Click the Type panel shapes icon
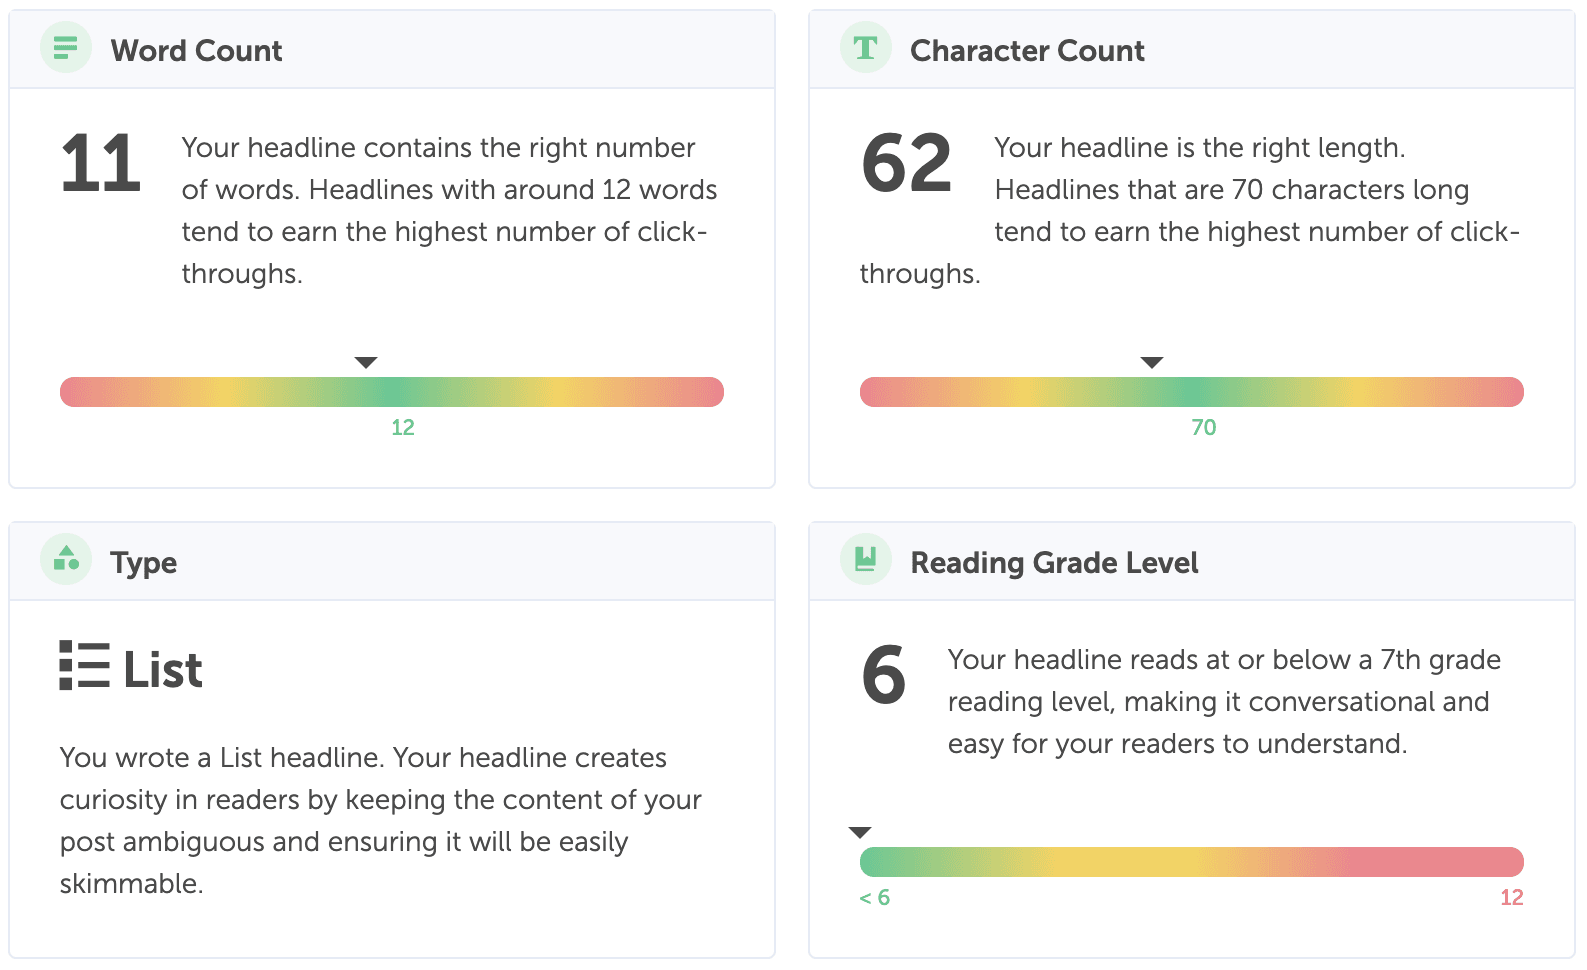Screen dimensions: 1587x970 tap(65, 560)
